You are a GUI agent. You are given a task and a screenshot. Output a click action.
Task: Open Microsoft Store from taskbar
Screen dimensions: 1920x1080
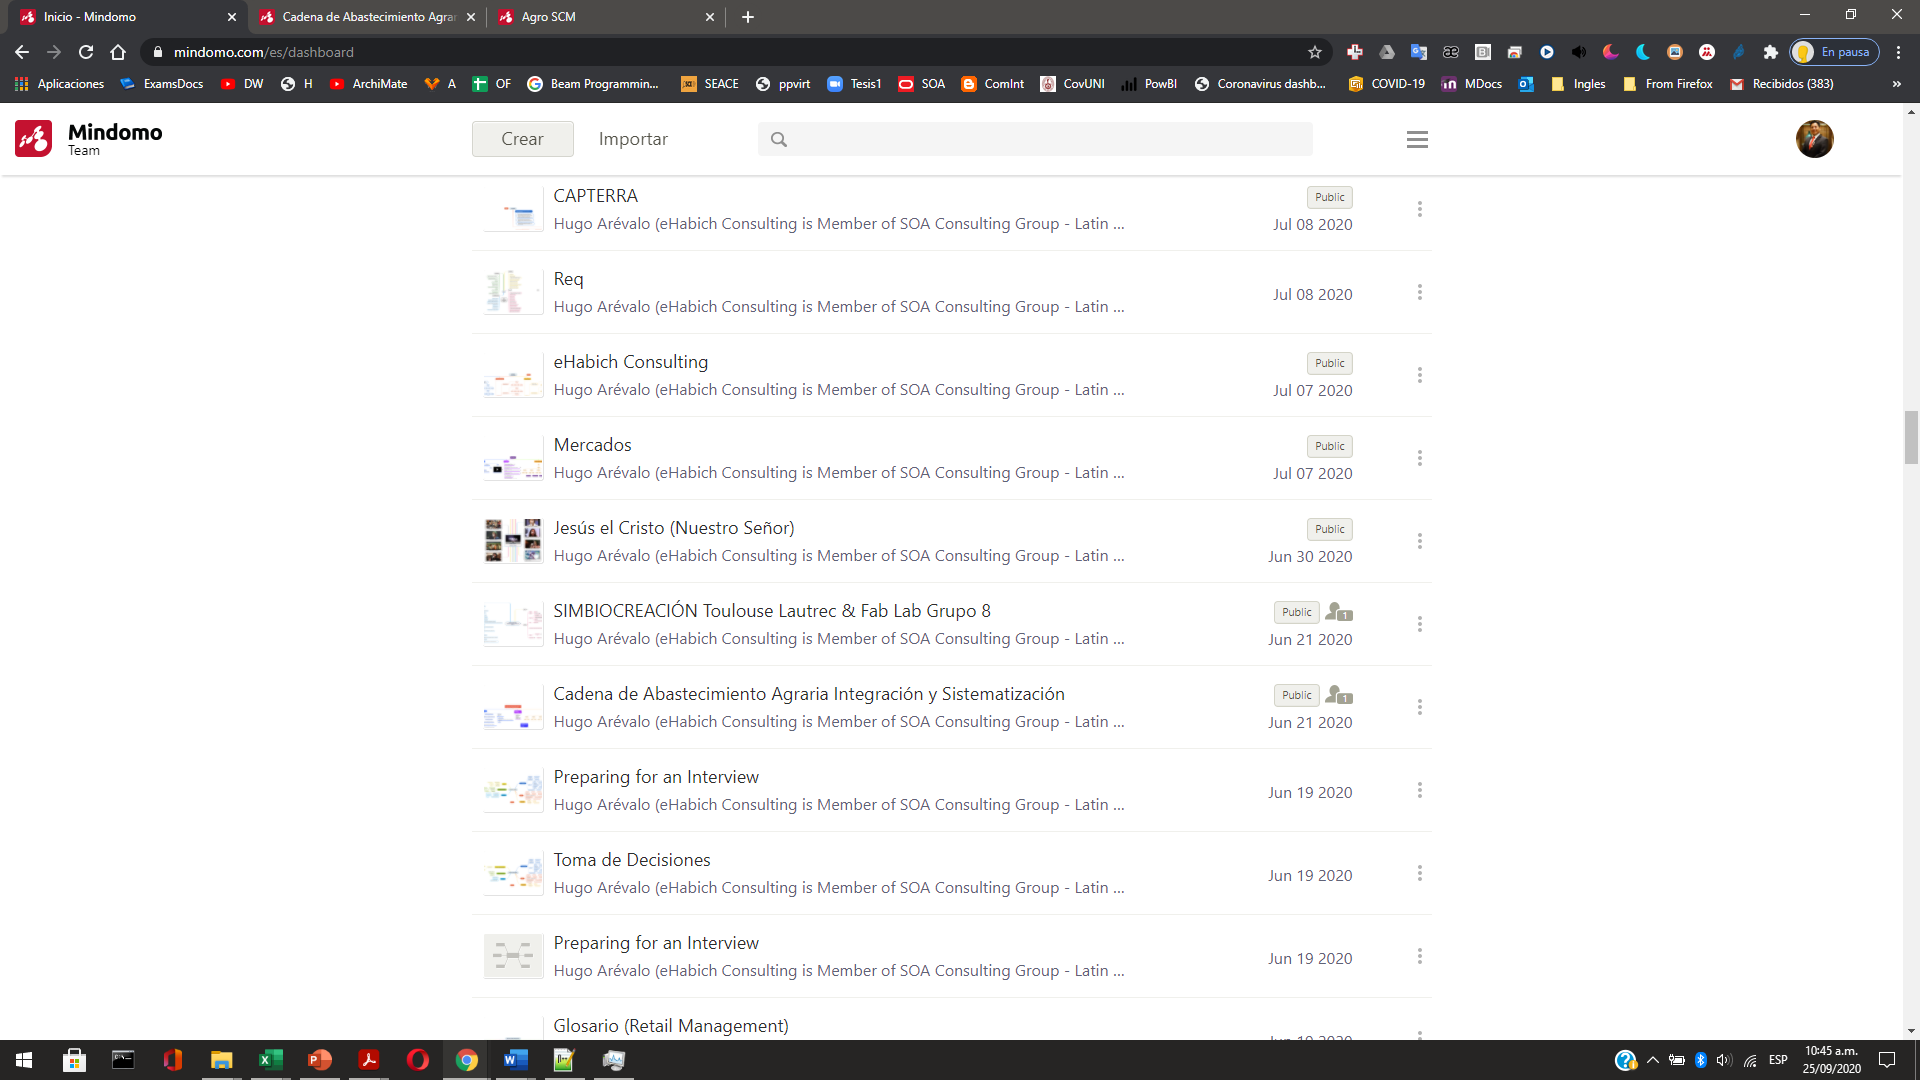coord(74,1060)
